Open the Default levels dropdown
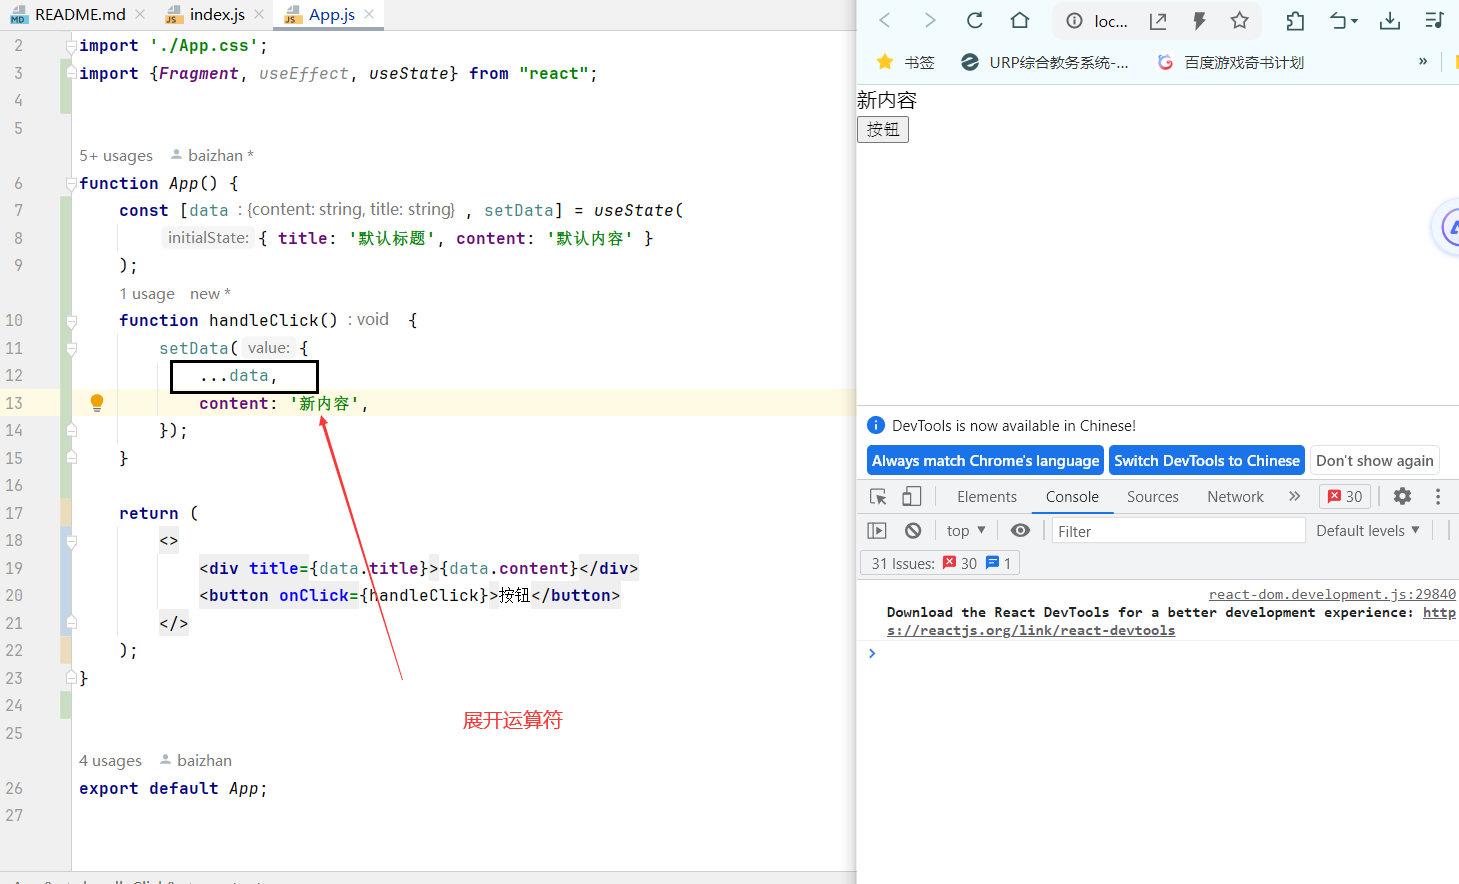This screenshot has width=1459, height=884. point(1368,531)
